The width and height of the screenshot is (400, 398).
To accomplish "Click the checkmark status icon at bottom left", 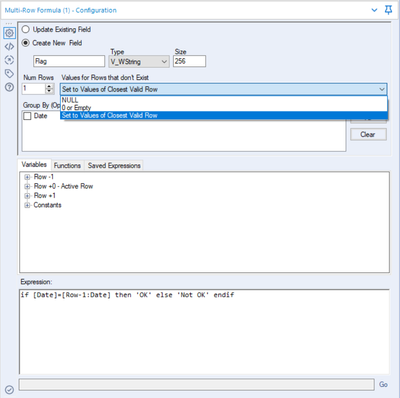I will 9,389.
